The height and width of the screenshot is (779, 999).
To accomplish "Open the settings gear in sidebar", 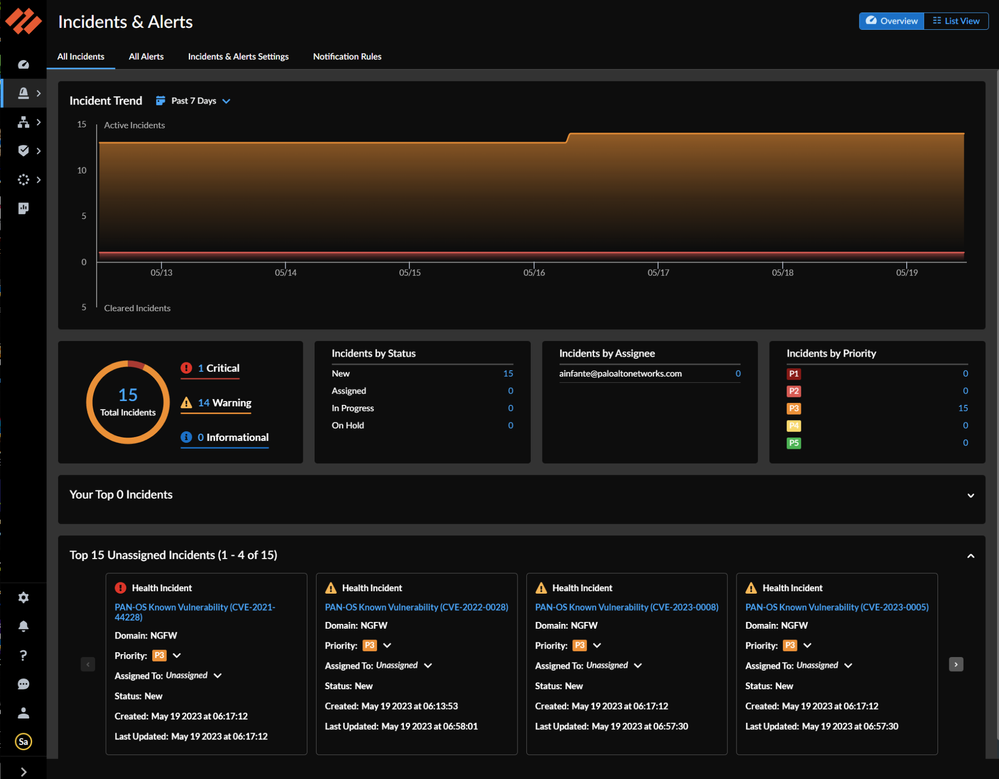I will [x=23, y=597].
